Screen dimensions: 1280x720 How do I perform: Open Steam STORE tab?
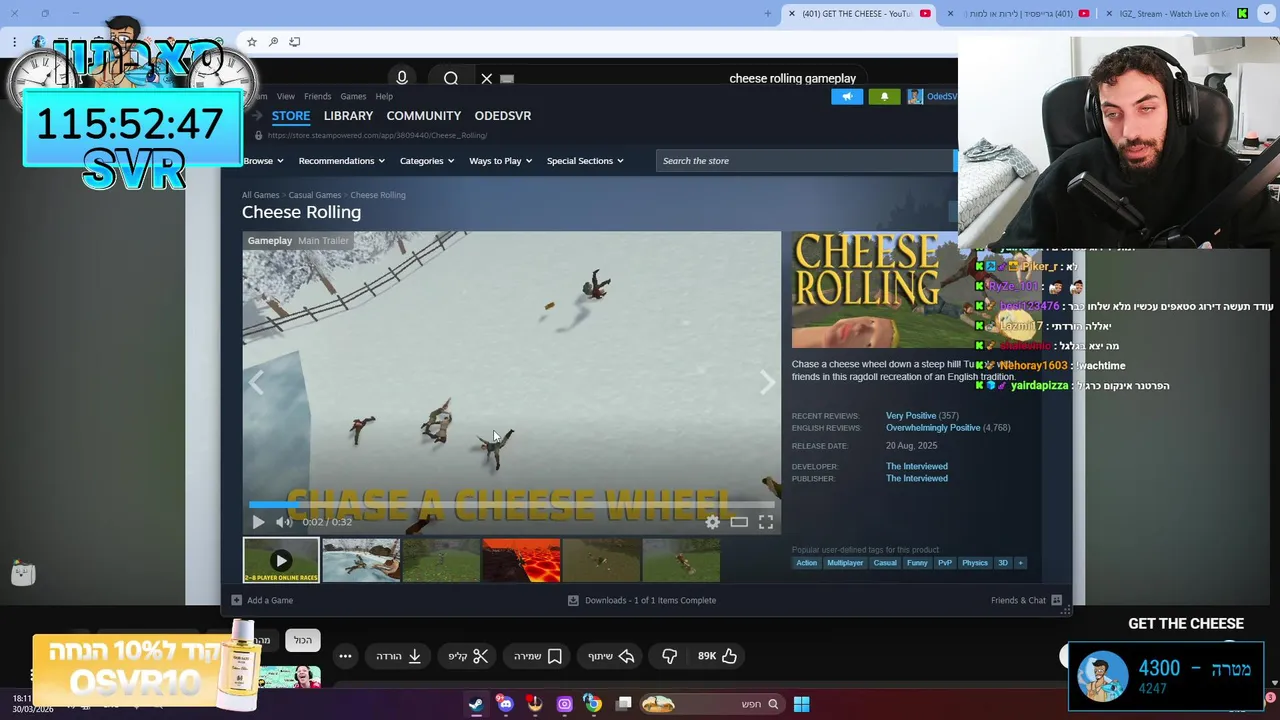point(291,116)
